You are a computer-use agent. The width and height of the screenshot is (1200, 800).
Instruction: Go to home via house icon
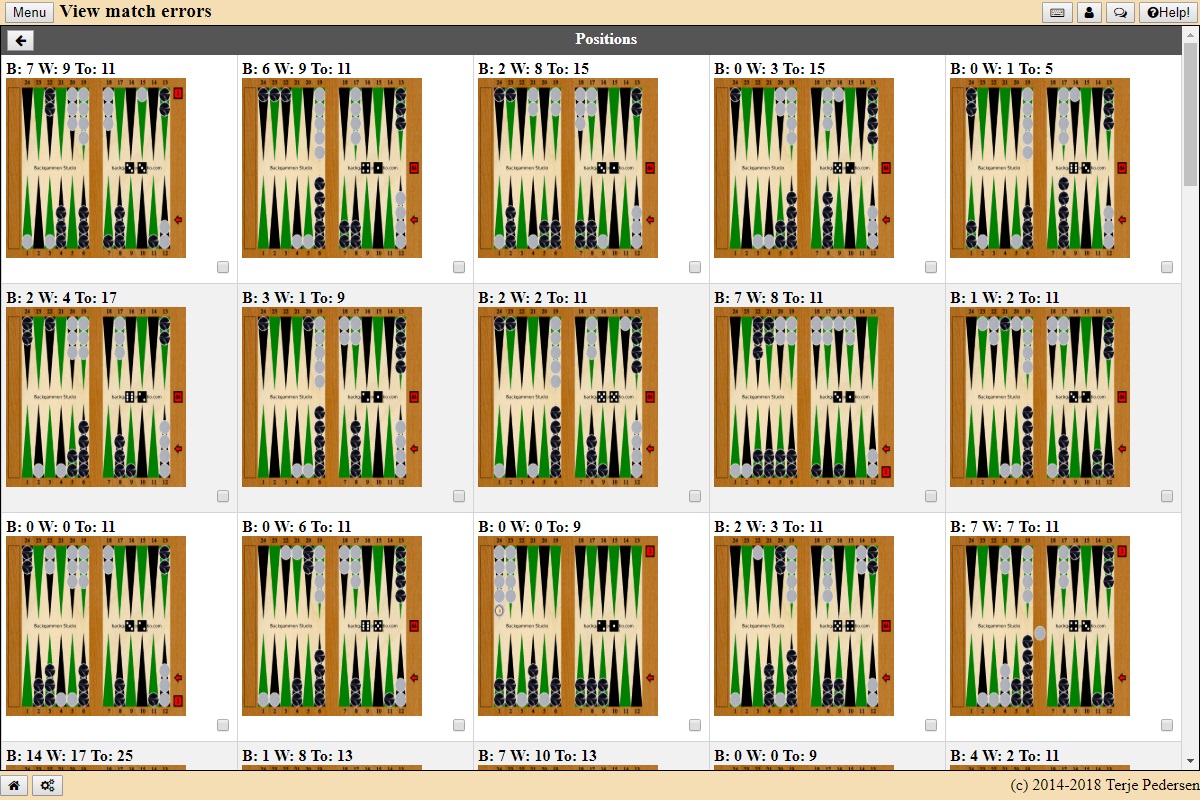click(x=15, y=786)
